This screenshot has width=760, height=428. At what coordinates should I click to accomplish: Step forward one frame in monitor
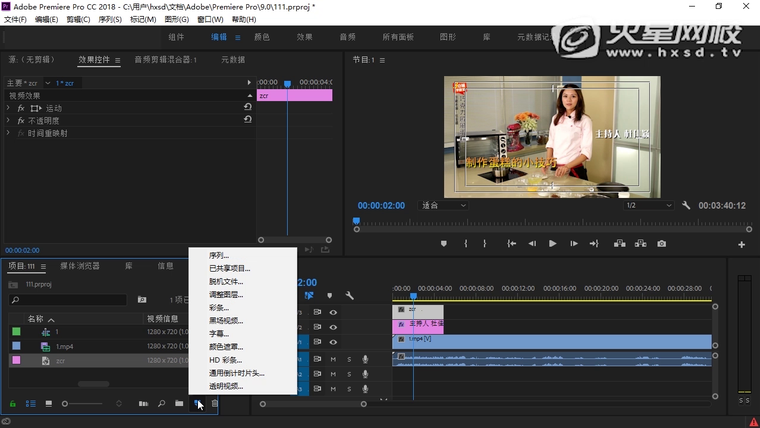pos(573,243)
